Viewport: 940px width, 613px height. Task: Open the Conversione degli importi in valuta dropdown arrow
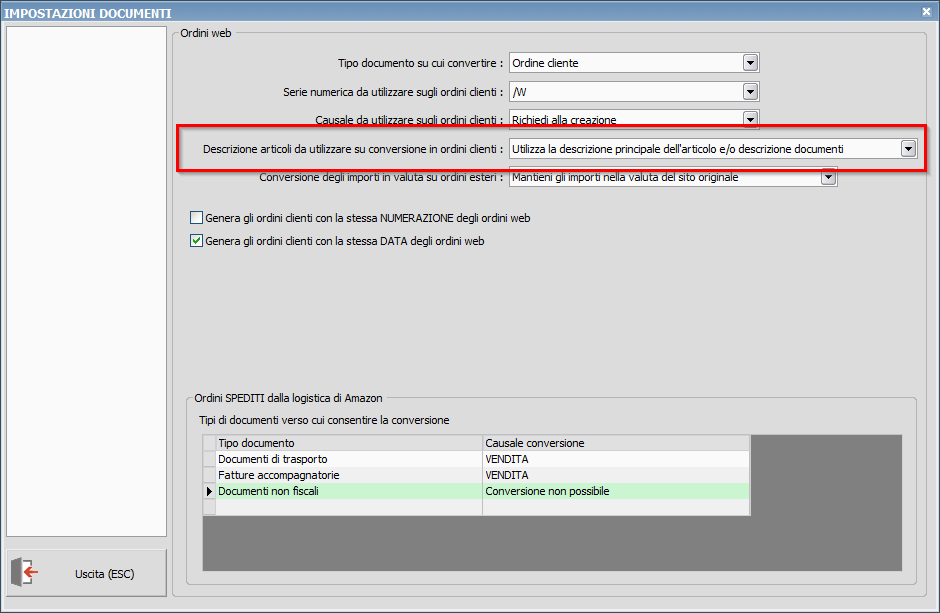(828, 177)
